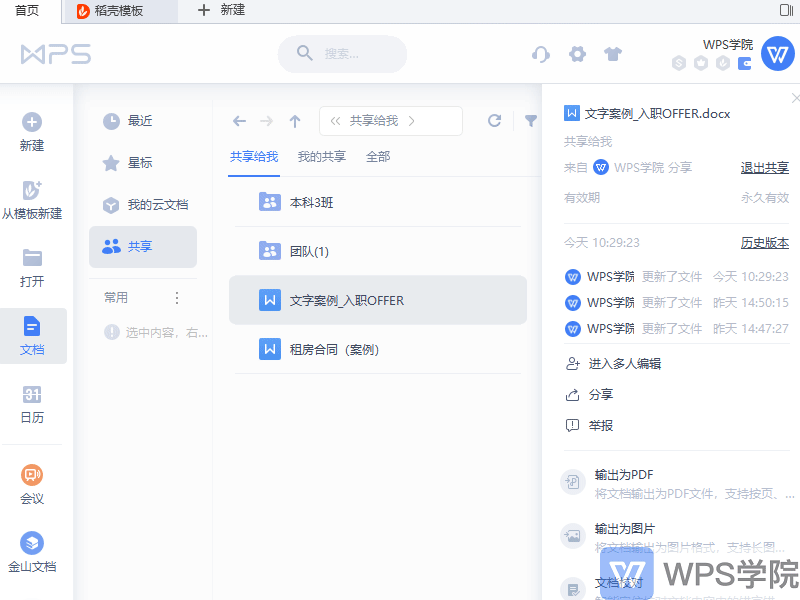The image size is (800, 600).
Task: Click the 举报 option text
Action: point(601,426)
